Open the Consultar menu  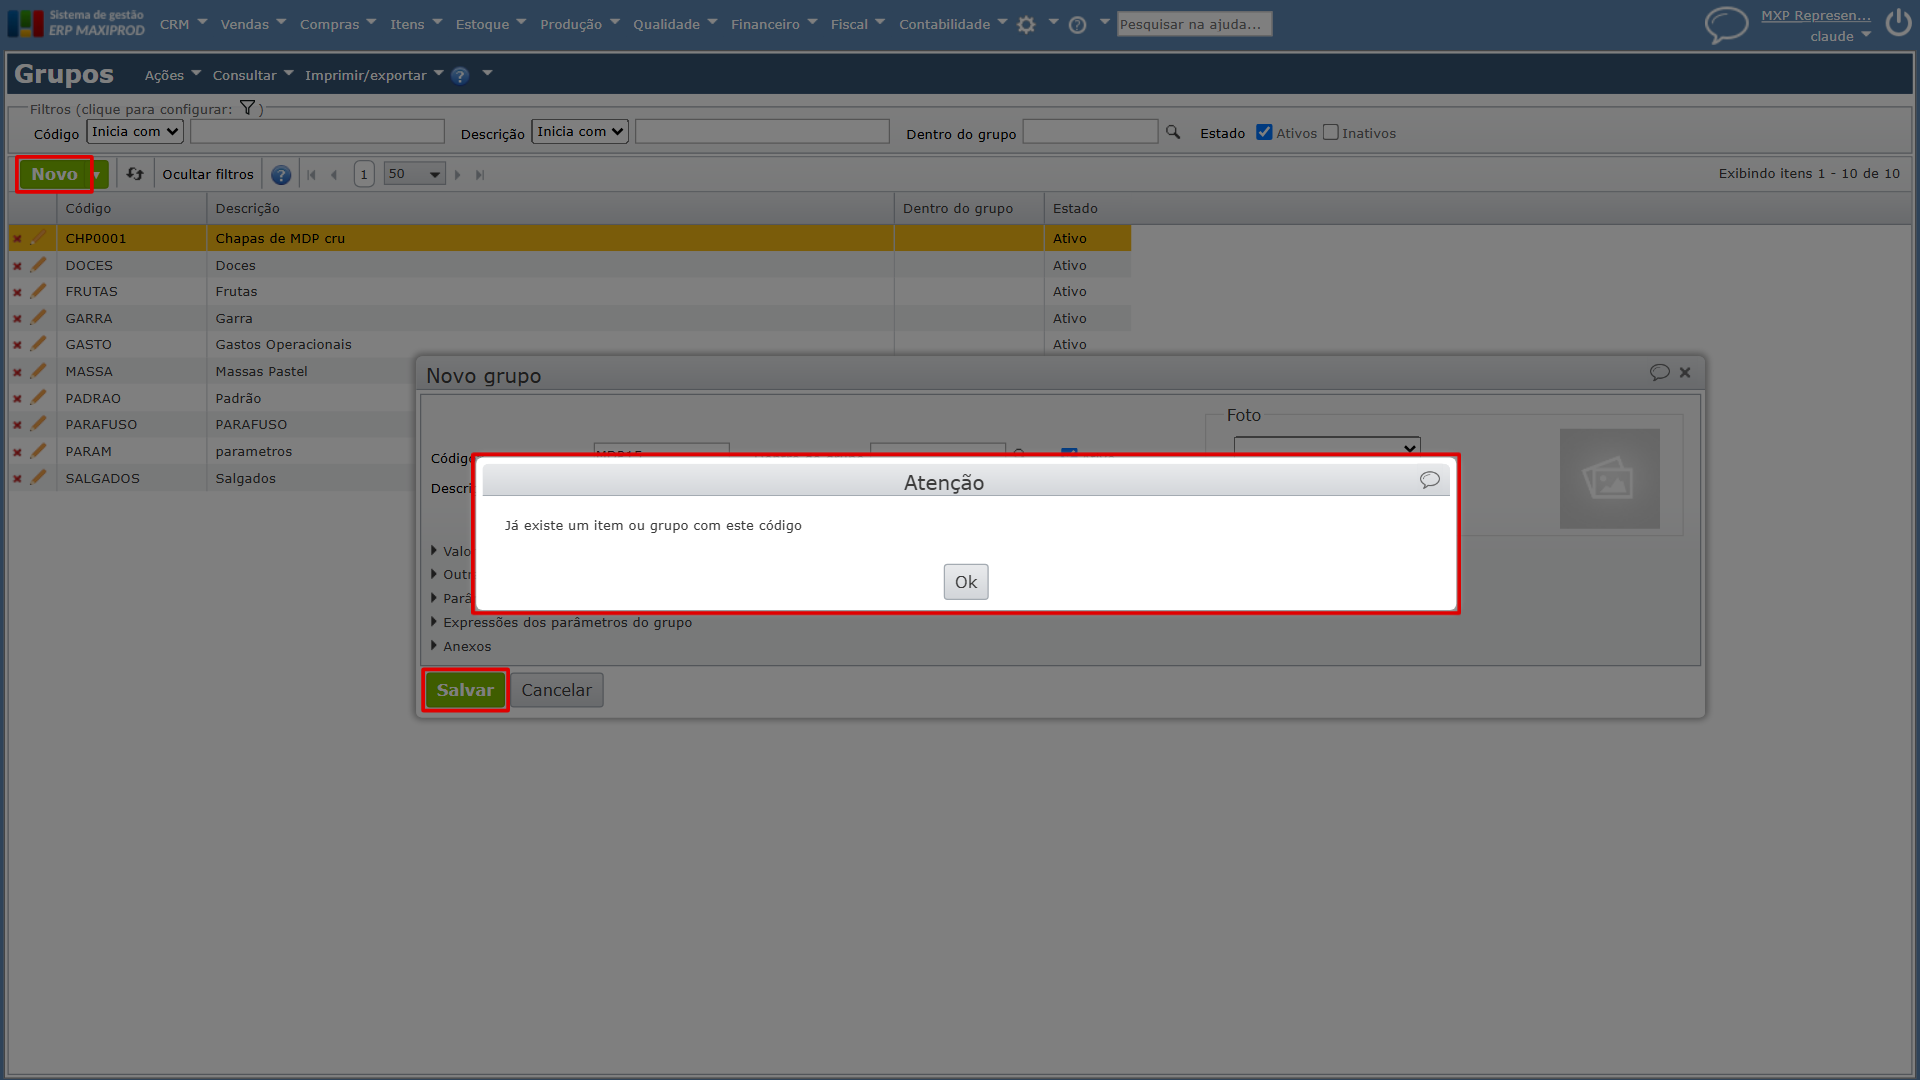(x=253, y=75)
